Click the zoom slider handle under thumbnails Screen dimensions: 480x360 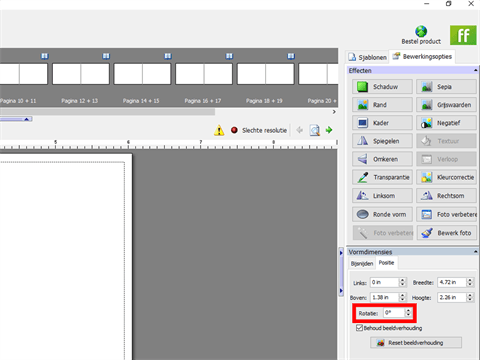[x=27, y=119]
